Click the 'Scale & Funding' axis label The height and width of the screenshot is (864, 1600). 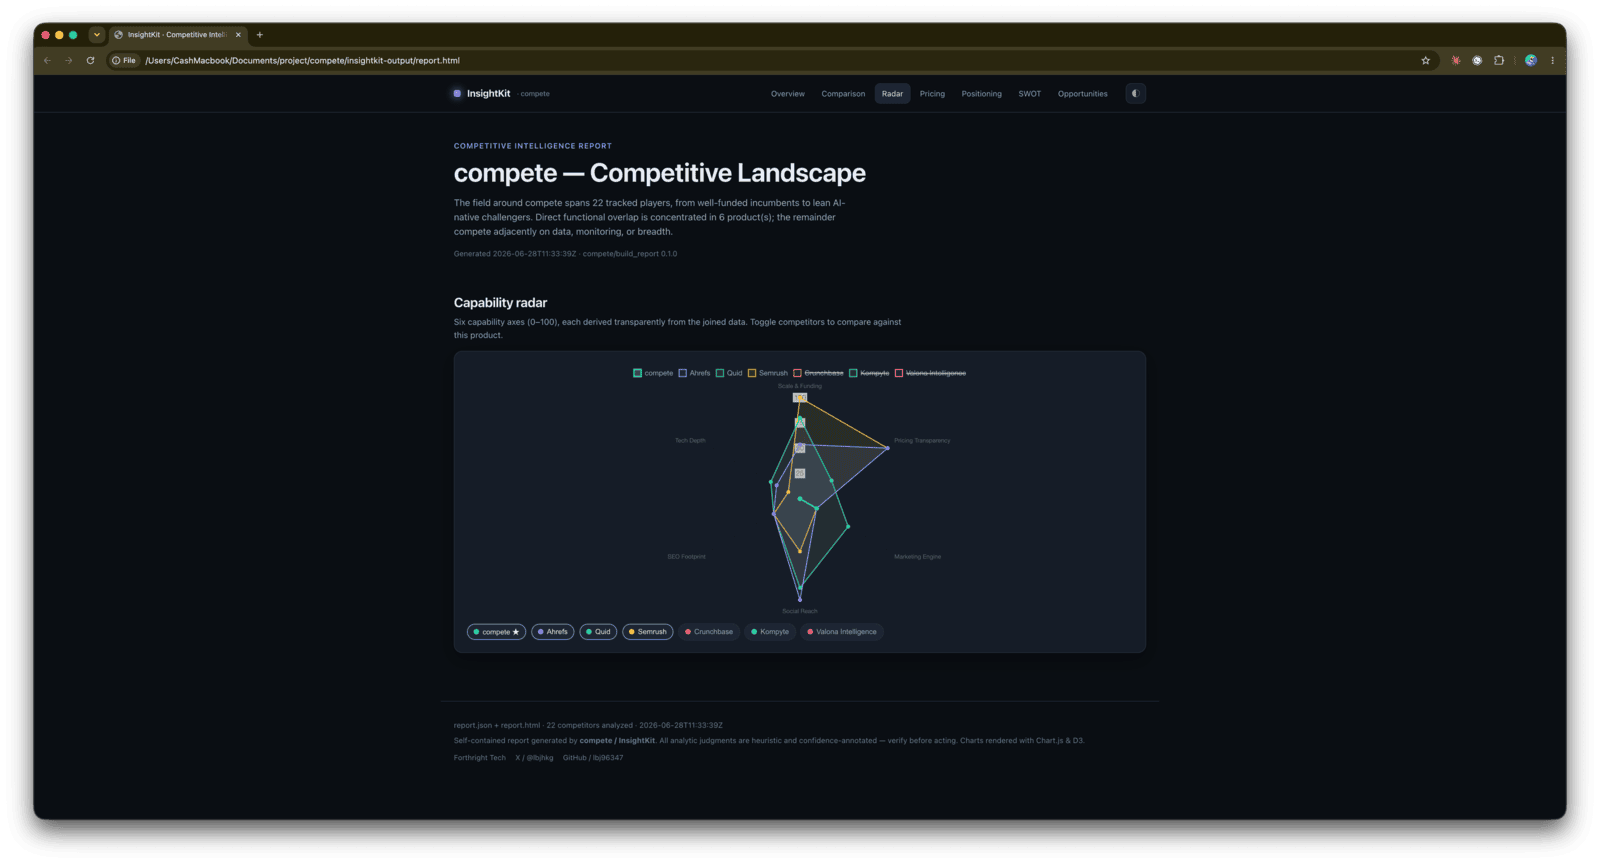tap(800, 386)
